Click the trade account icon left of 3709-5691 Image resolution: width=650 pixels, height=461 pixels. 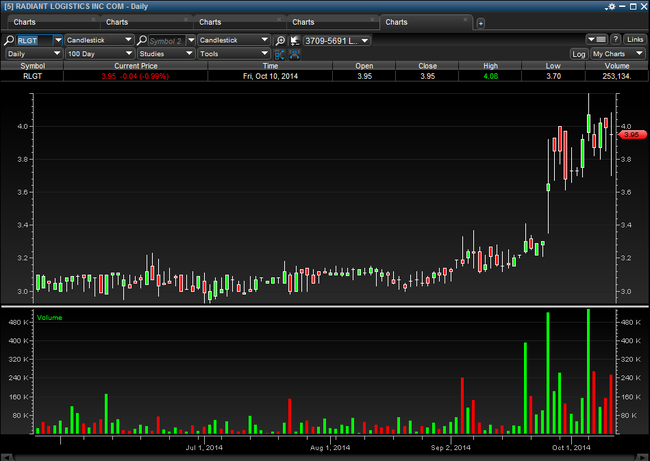click(x=295, y=41)
